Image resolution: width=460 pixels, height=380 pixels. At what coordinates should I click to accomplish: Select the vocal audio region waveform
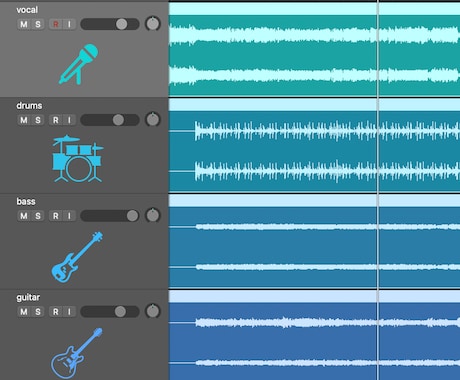point(315,55)
